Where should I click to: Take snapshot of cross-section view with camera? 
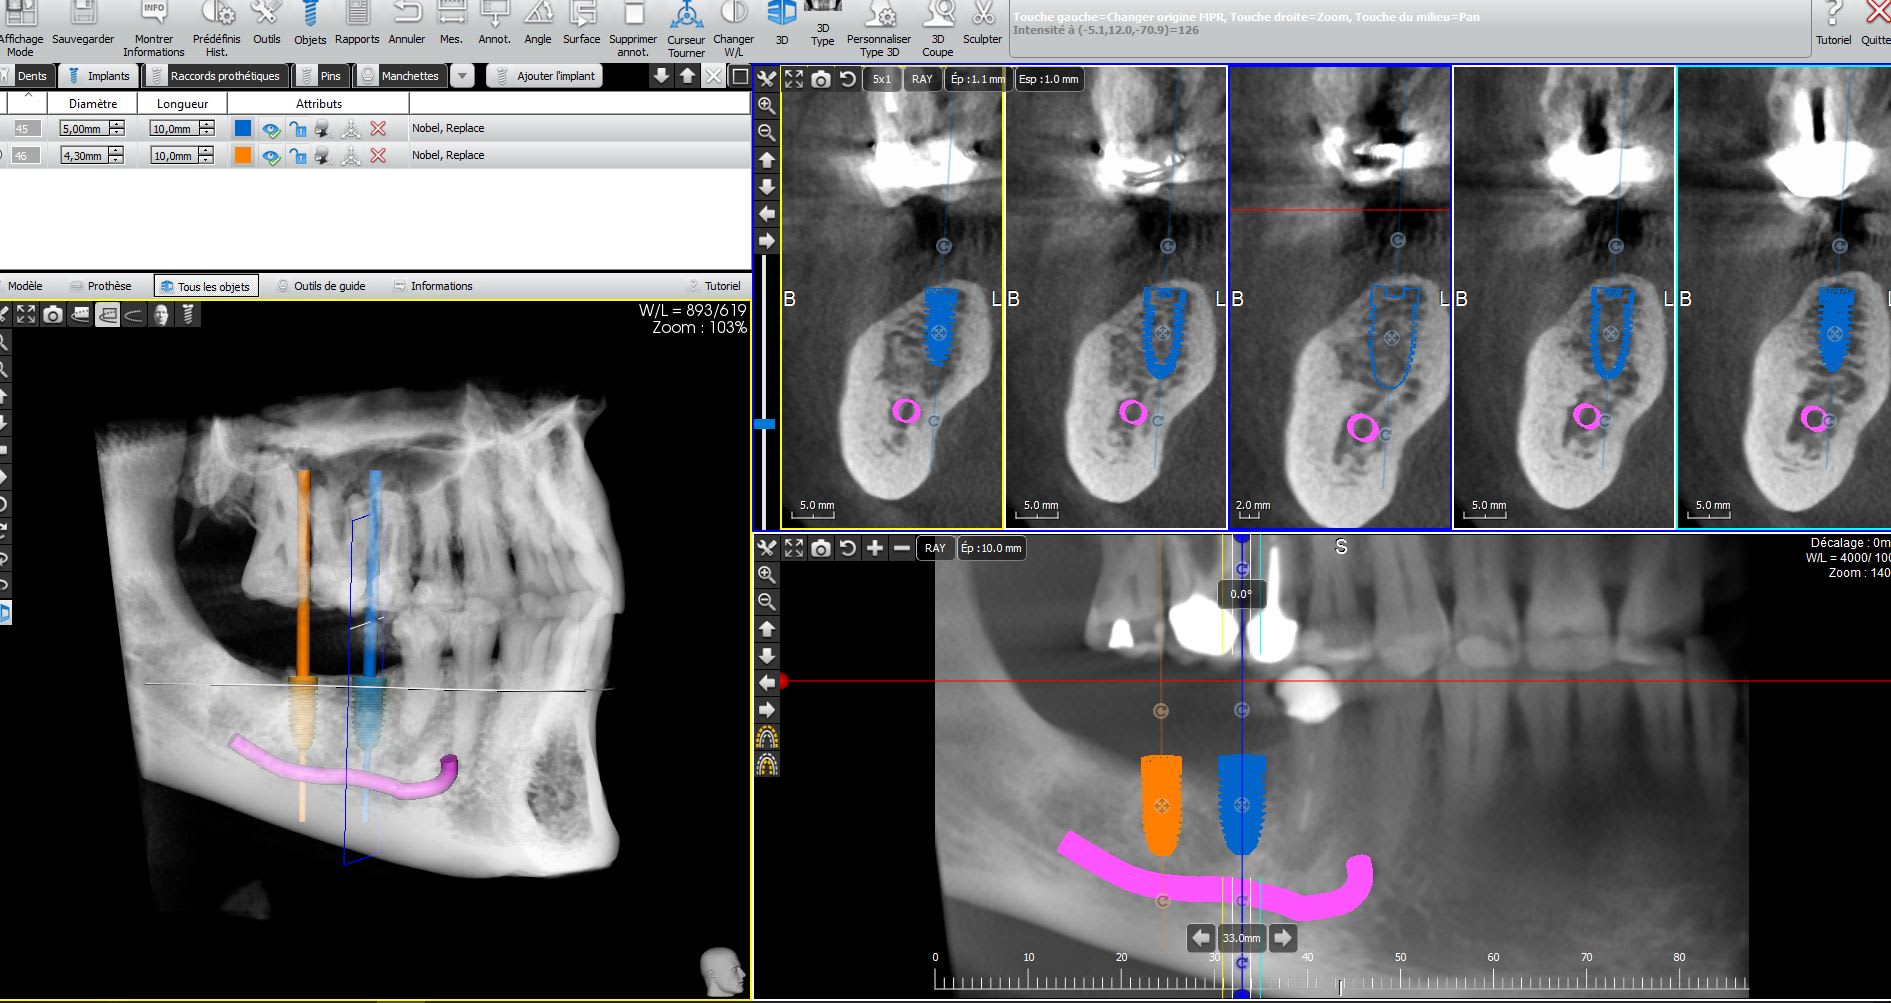pyautogui.click(x=820, y=79)
